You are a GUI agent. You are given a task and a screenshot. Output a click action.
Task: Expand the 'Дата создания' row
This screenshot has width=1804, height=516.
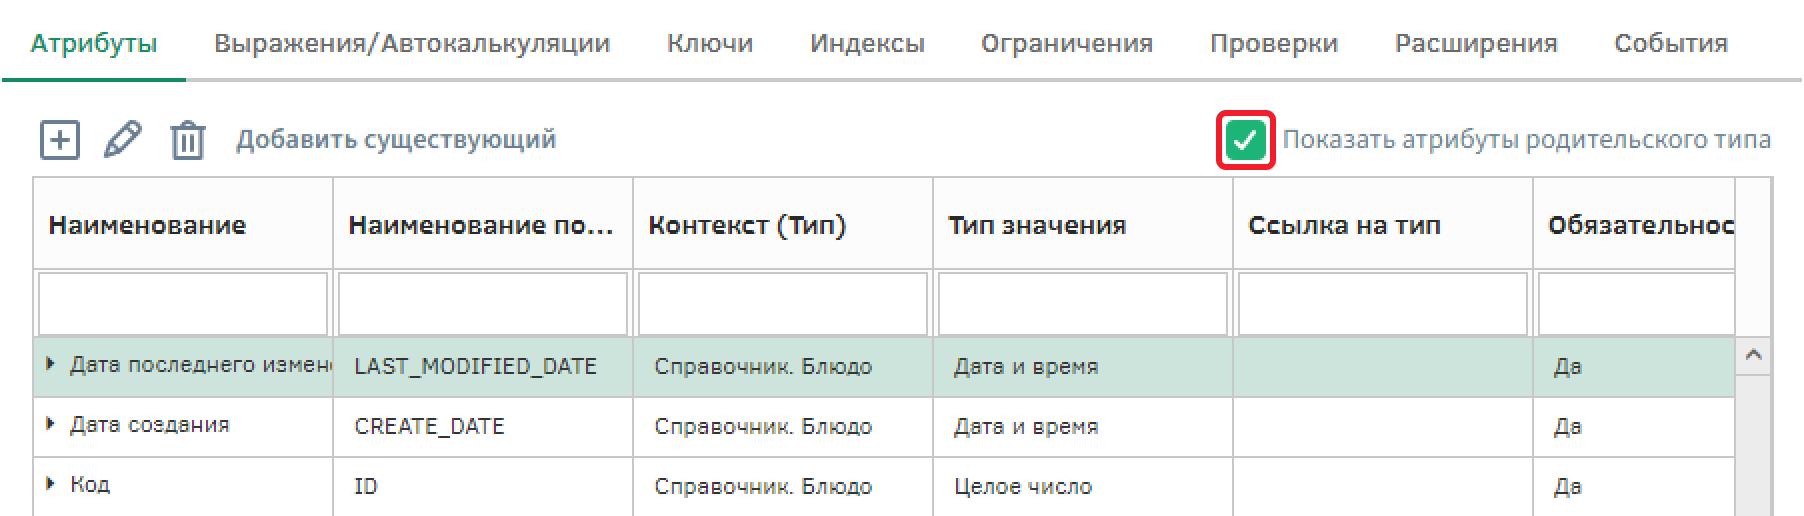coord(51,425)
